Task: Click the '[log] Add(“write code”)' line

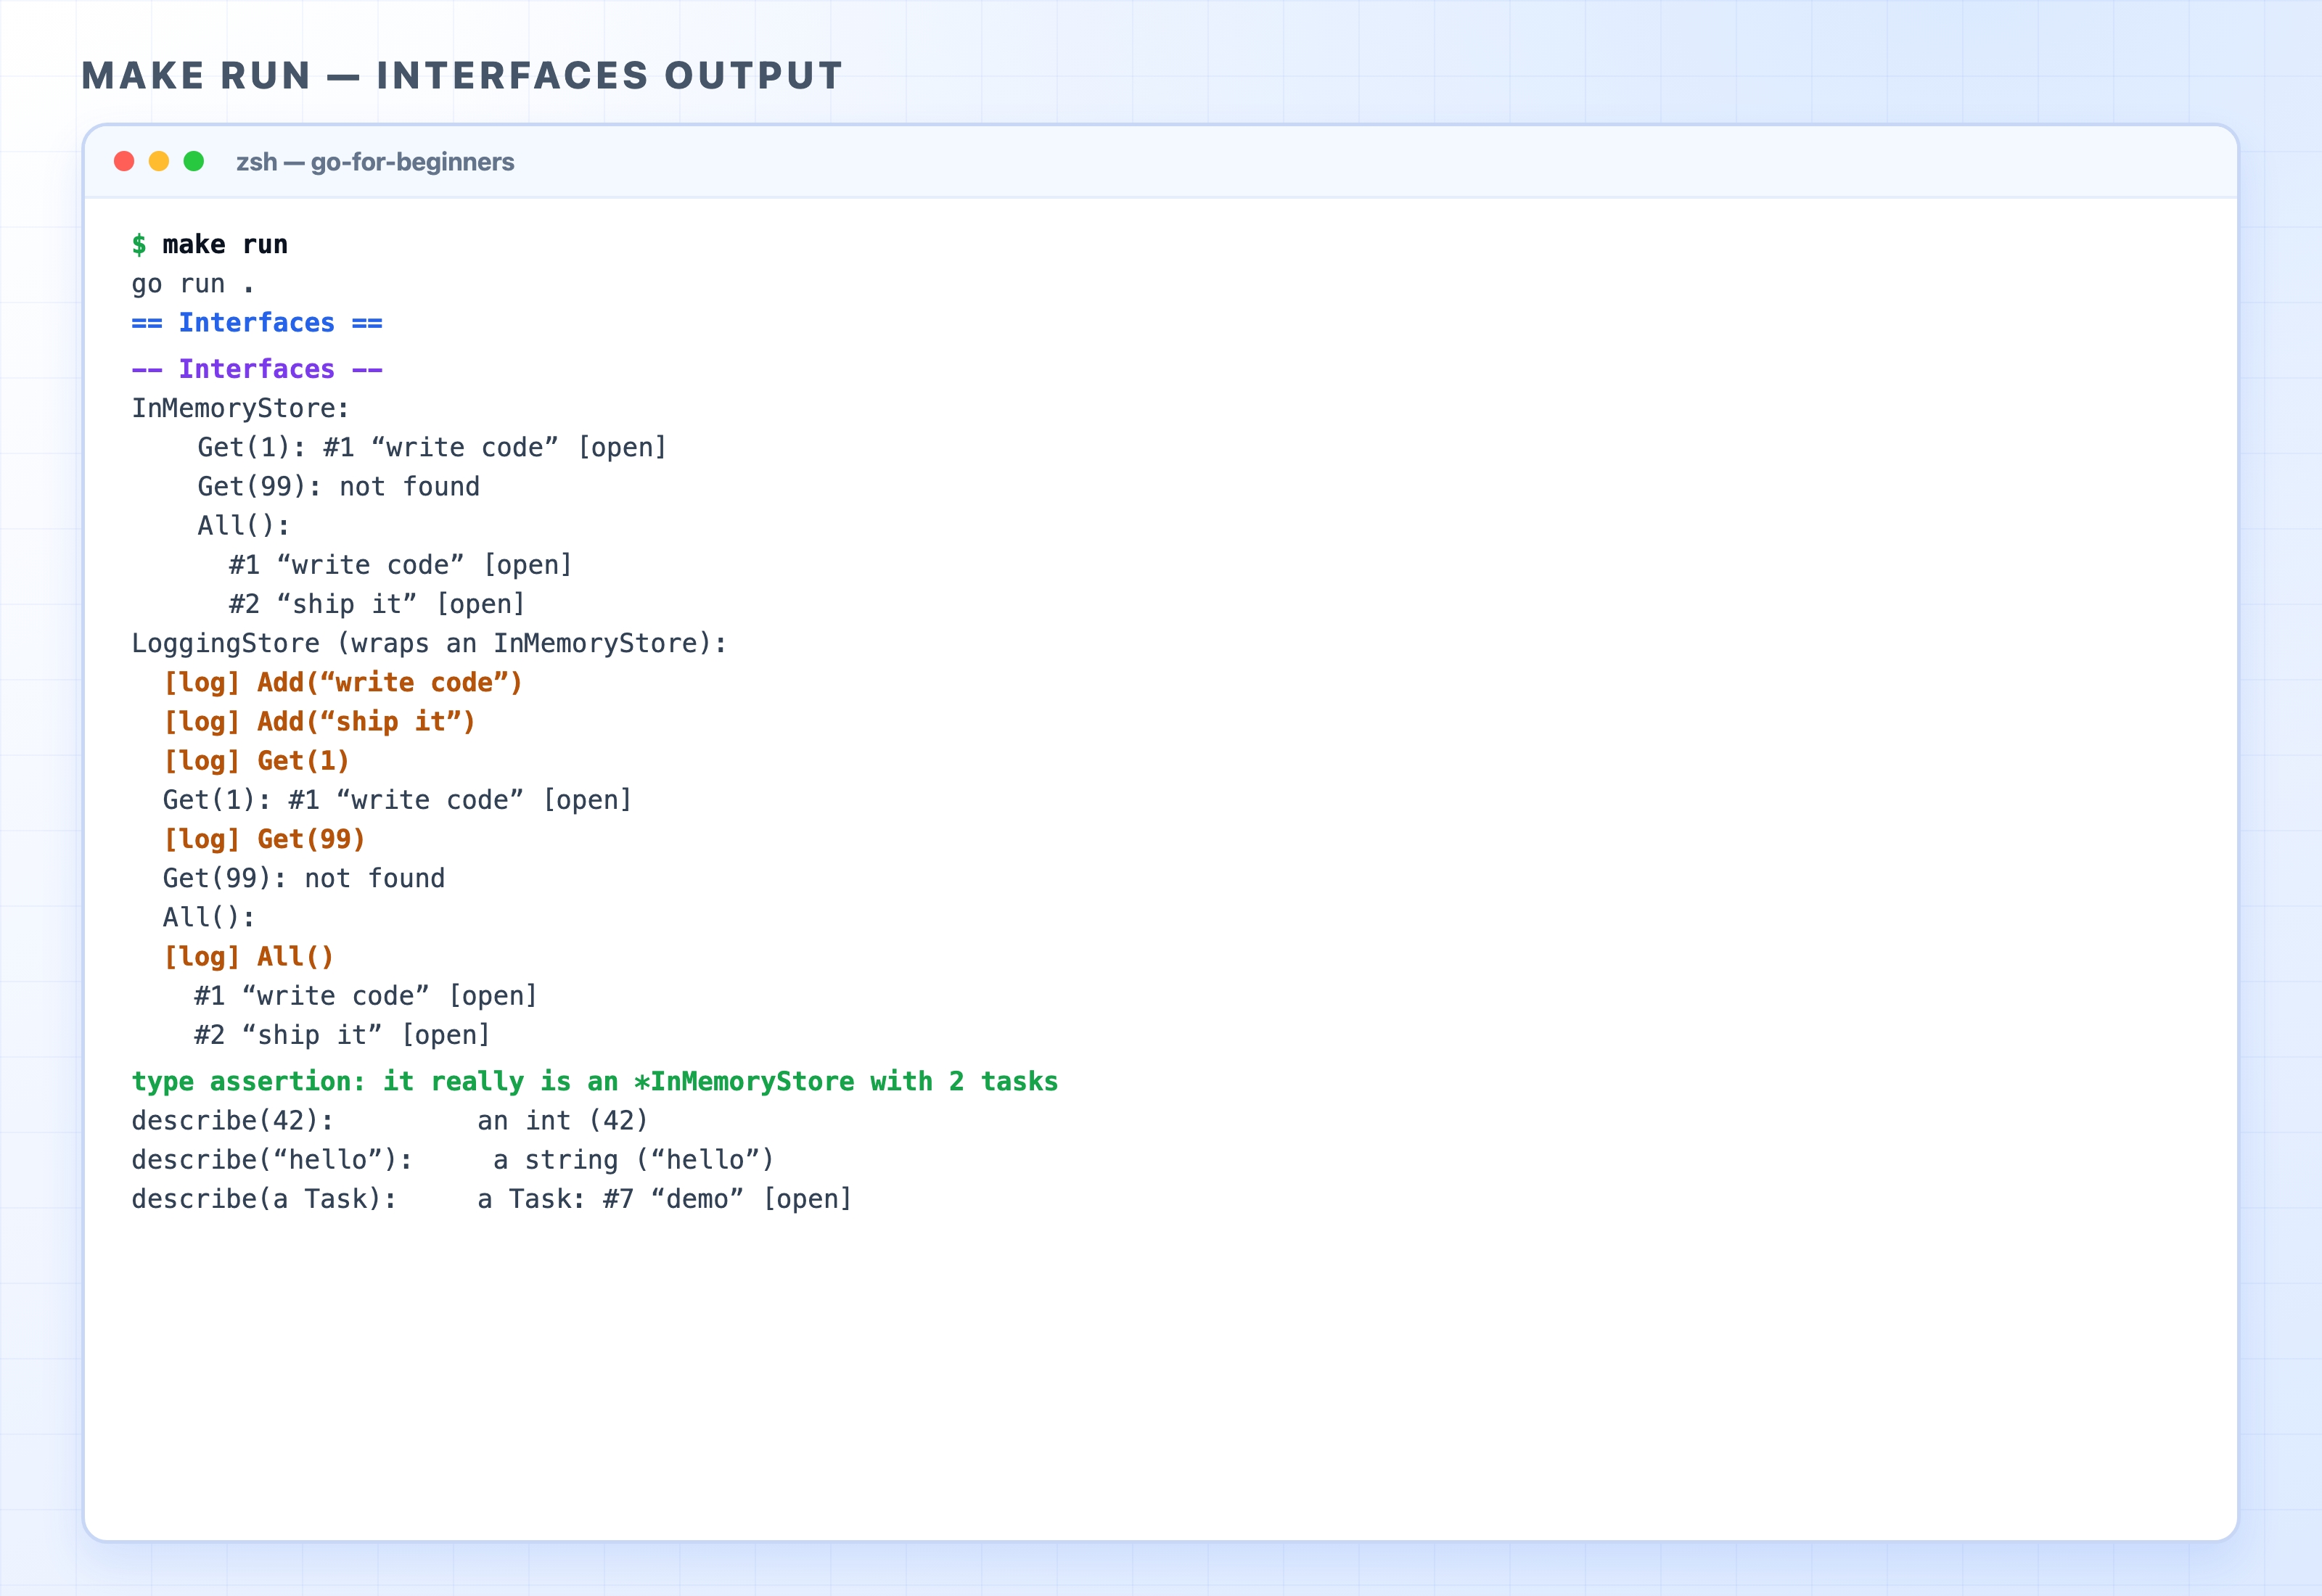Action: (343, 682)
